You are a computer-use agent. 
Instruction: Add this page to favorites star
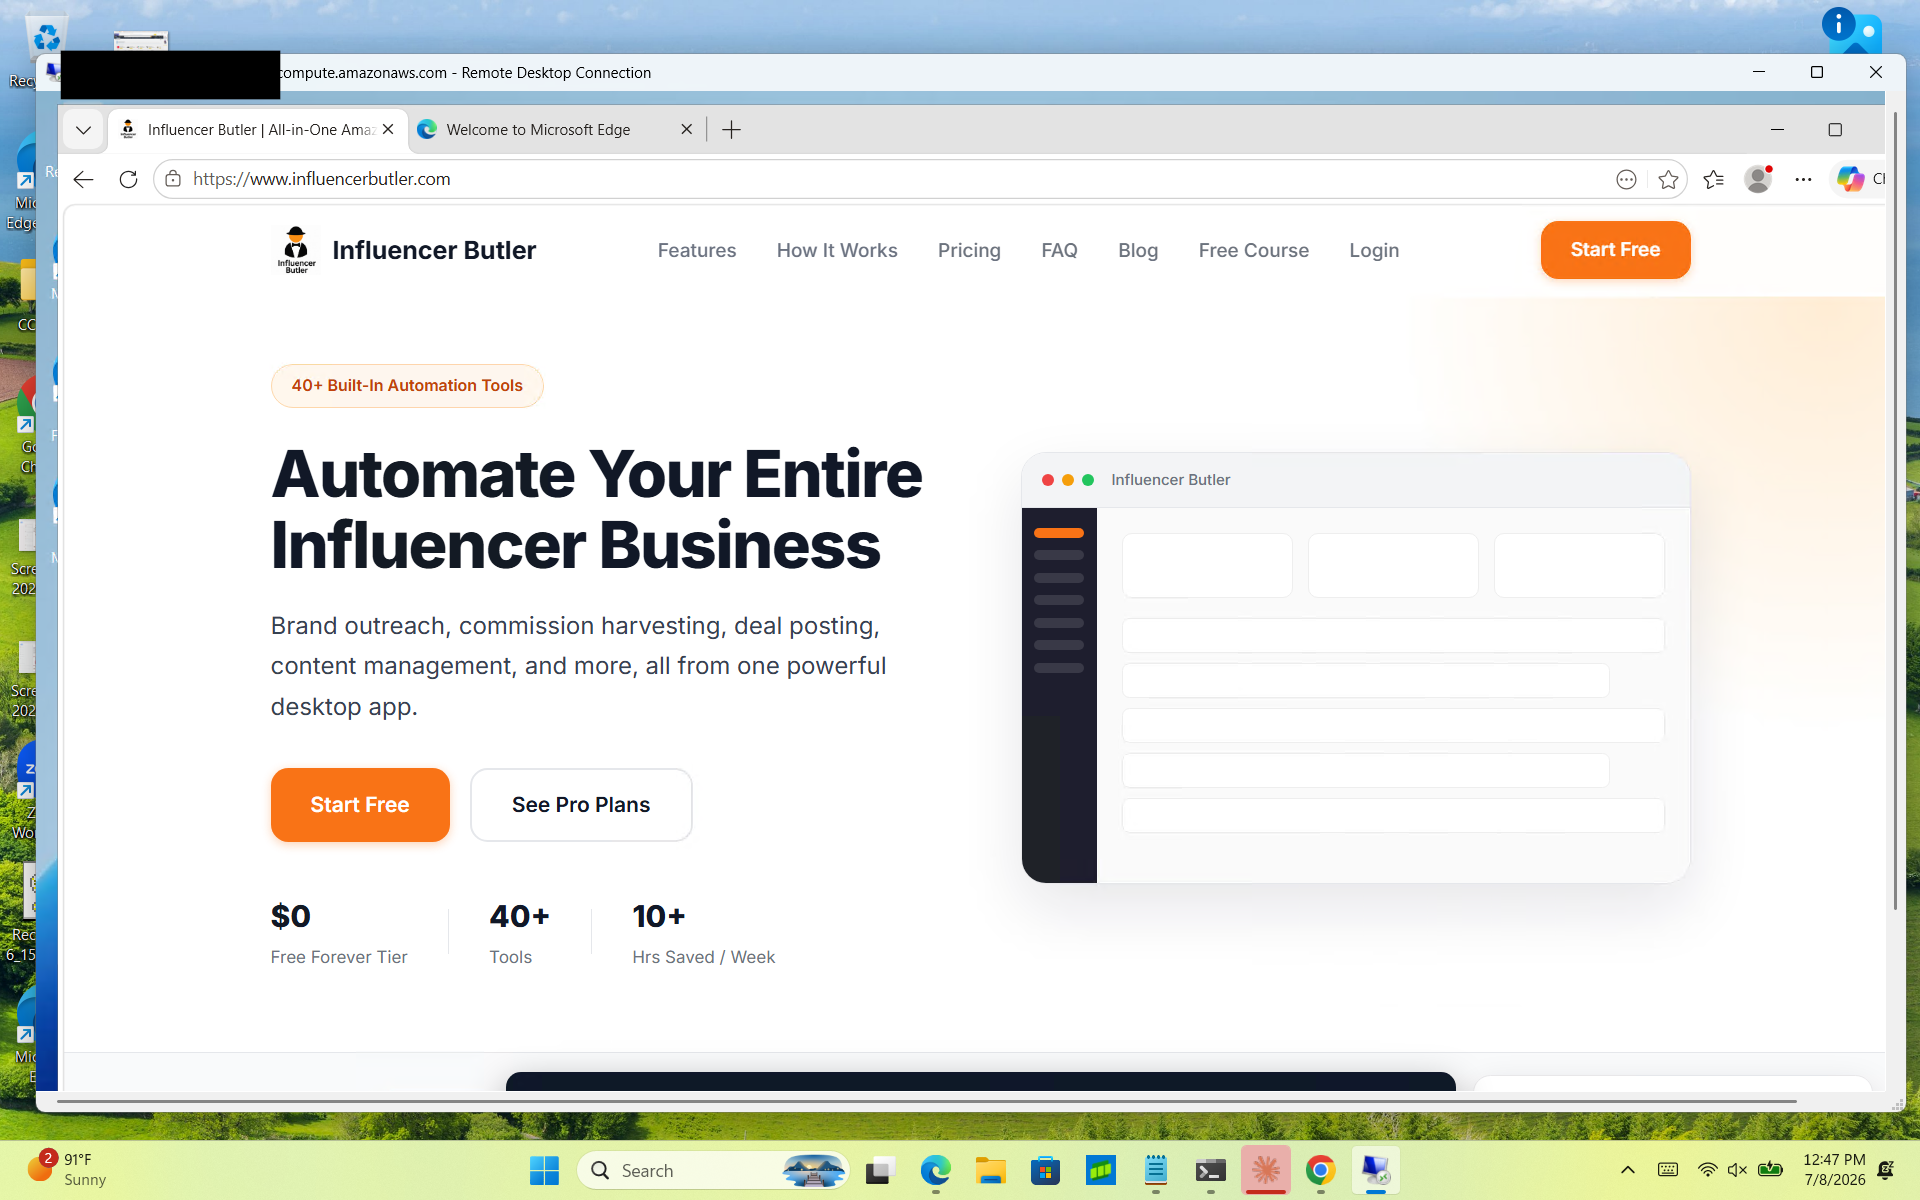[1668, 179]
